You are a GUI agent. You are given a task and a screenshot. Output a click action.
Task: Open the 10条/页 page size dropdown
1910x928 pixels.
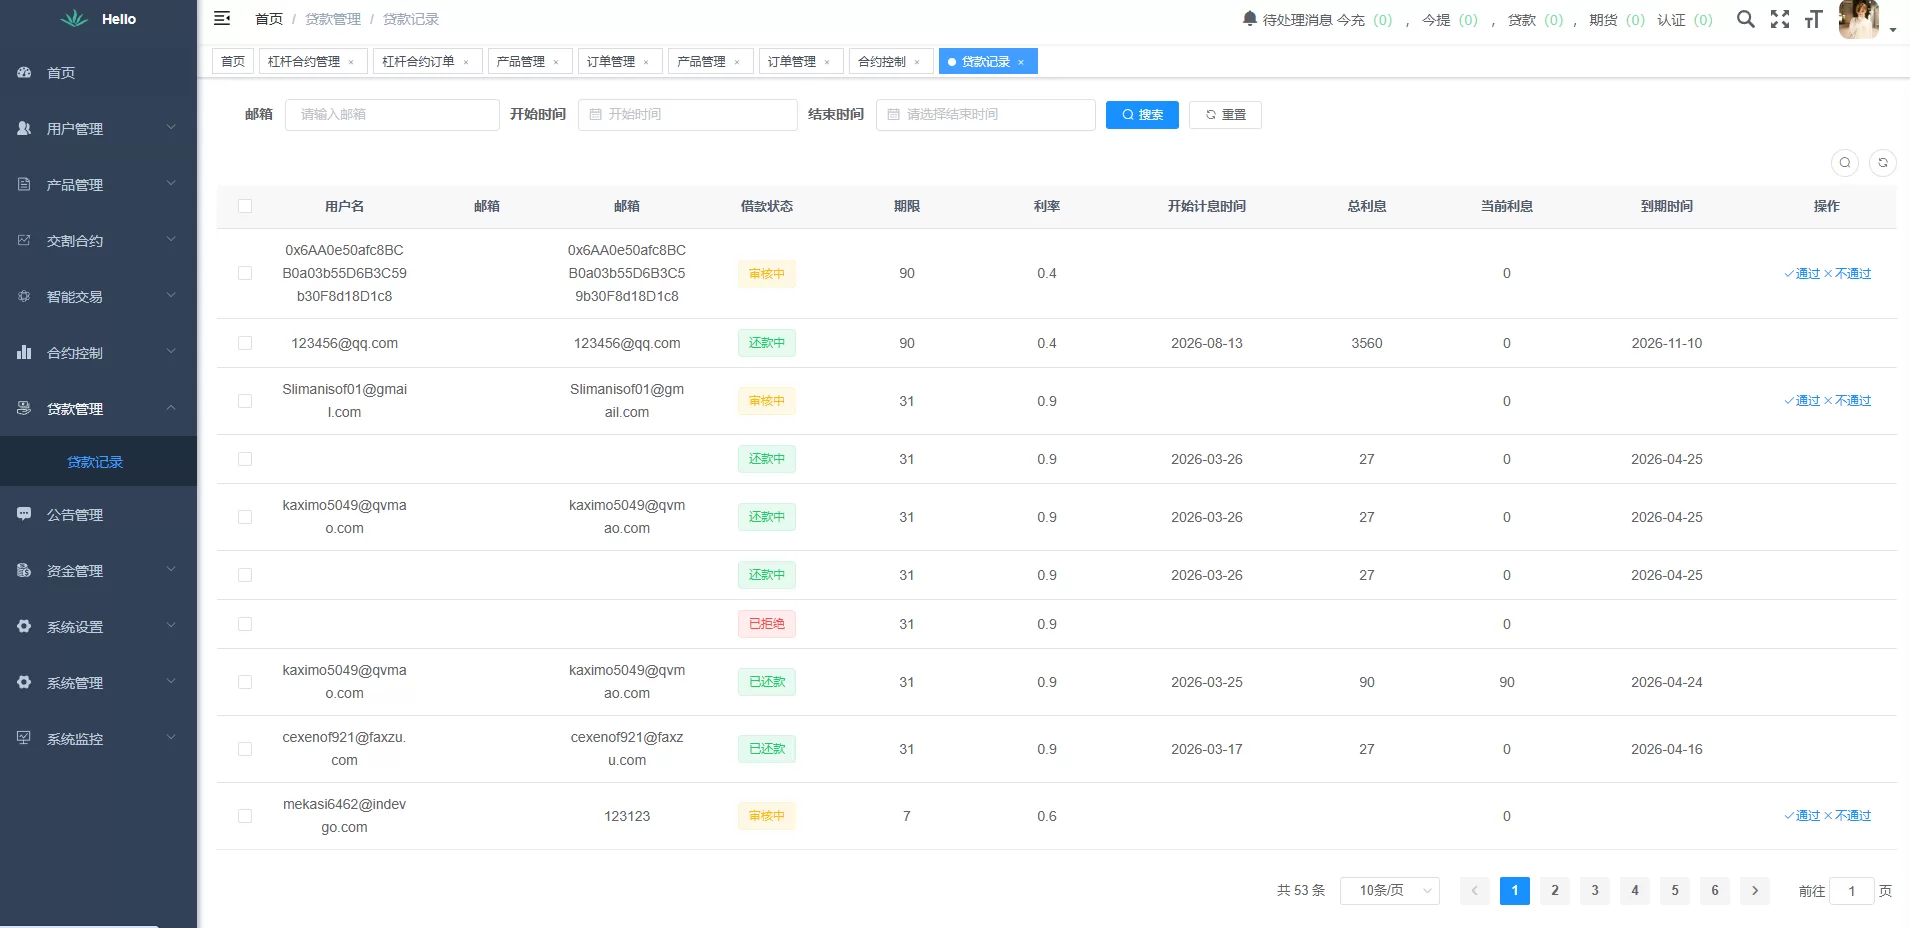(1390, 890)
